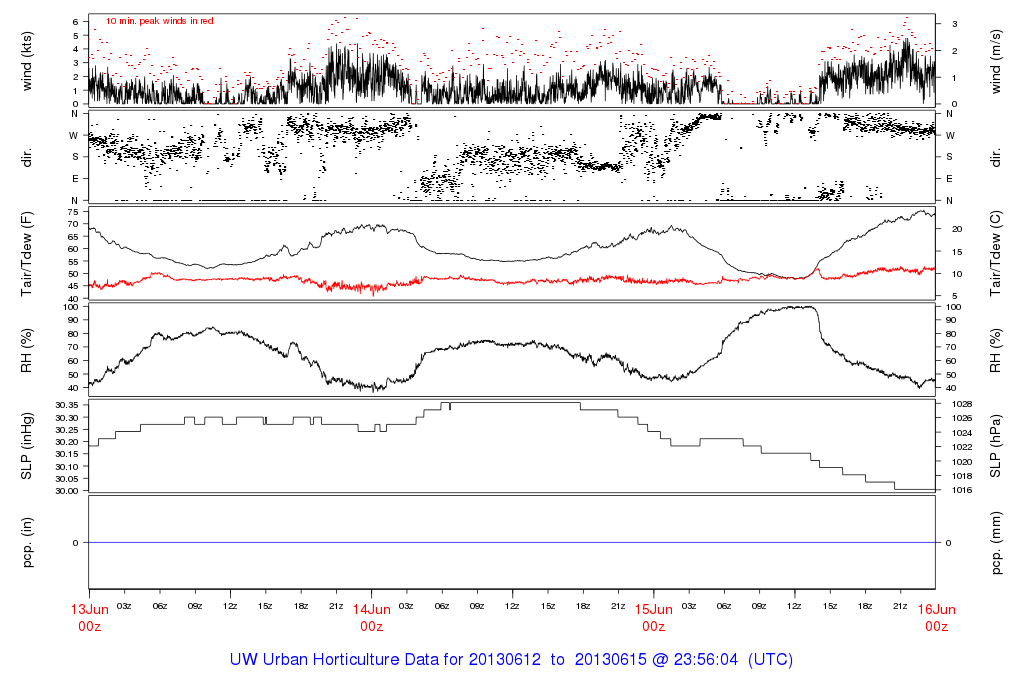The image size is (1024, 700).
Task: Click the '30.00' pressure tick value
Action: (67, 491)
